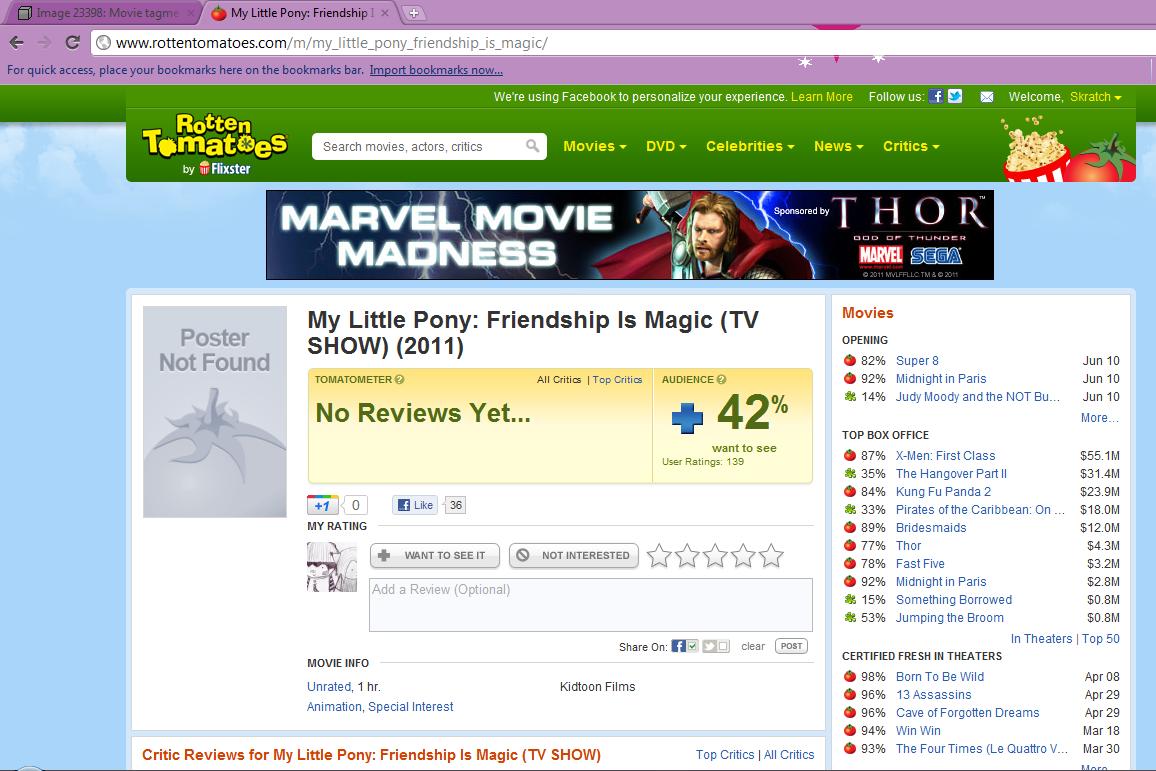Select the All Critics tomatometer filter
Screen dimensions: 1156x771
pos(559,380)
